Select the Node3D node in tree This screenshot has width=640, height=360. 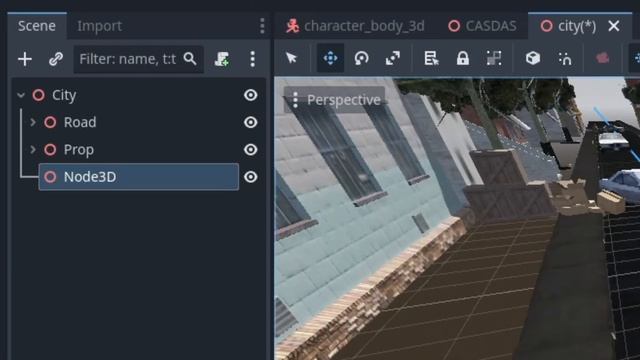pos(138,177)
